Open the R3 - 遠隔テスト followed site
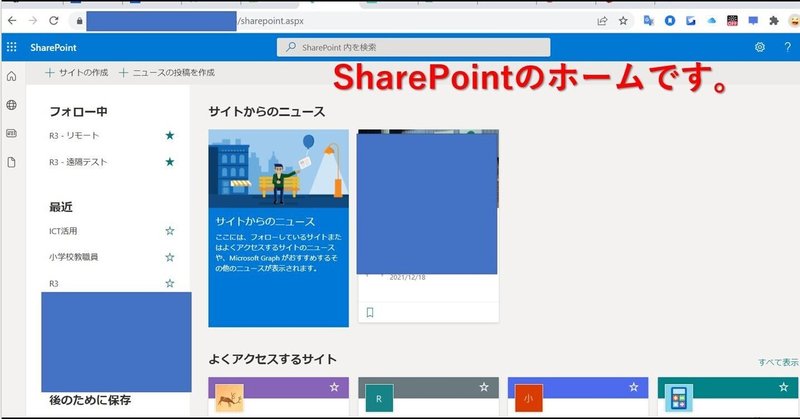 point(78,162)
